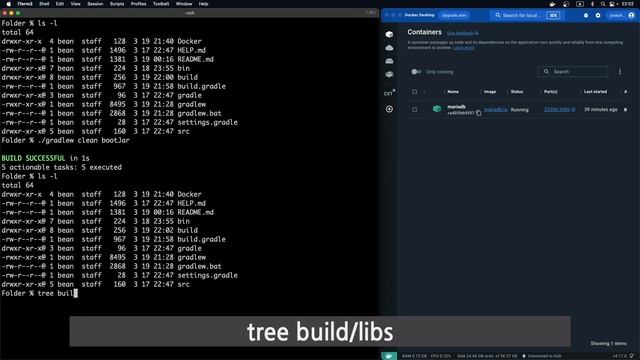The height and width of the screenshot is (360, 640).
Task: Click the containers Search field
Action: click(573, 72)
